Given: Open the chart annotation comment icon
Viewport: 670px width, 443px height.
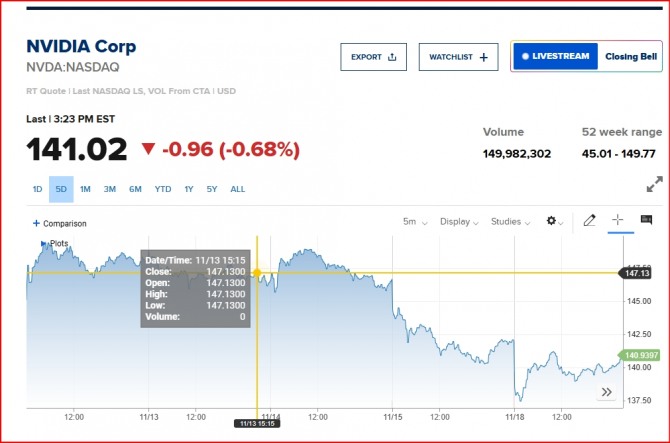Looking at the screenshot, I should pos(646,221).
